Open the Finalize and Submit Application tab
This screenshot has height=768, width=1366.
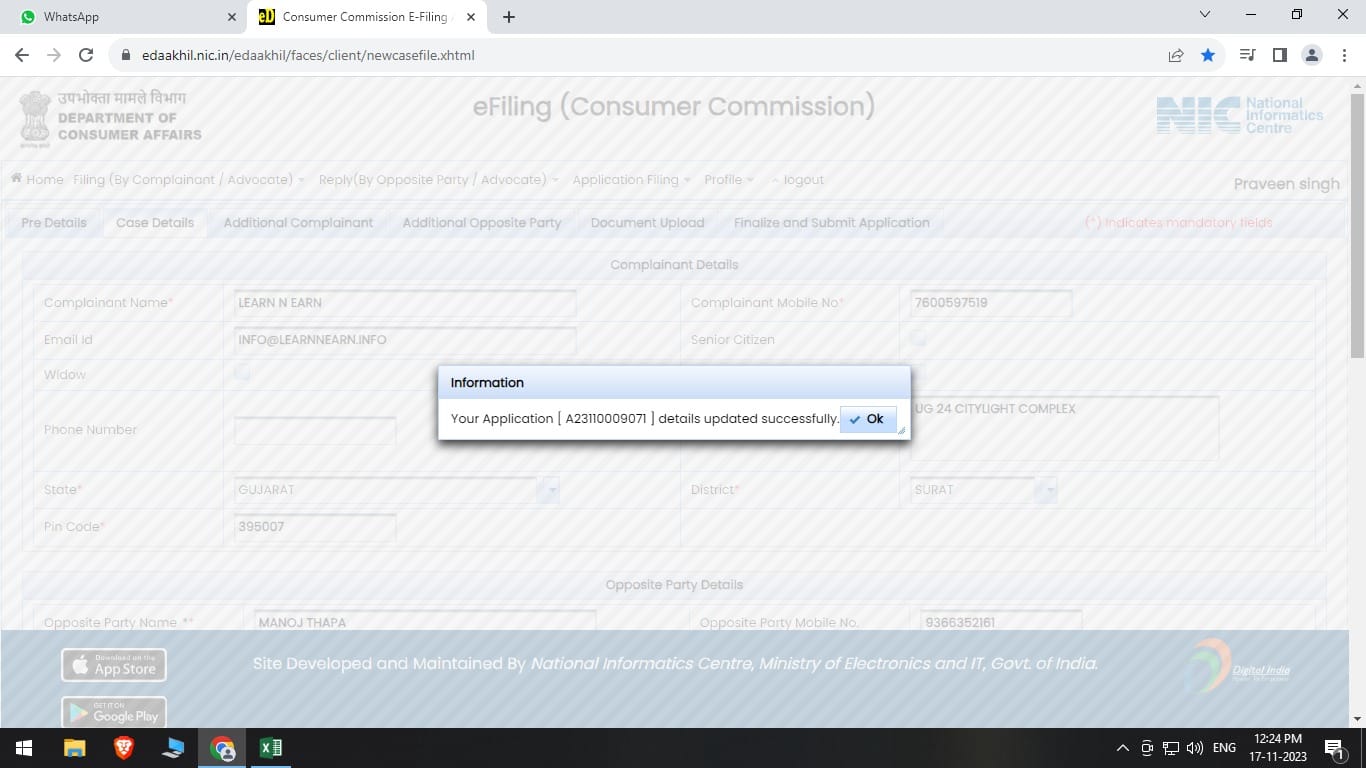coord(831,223)
